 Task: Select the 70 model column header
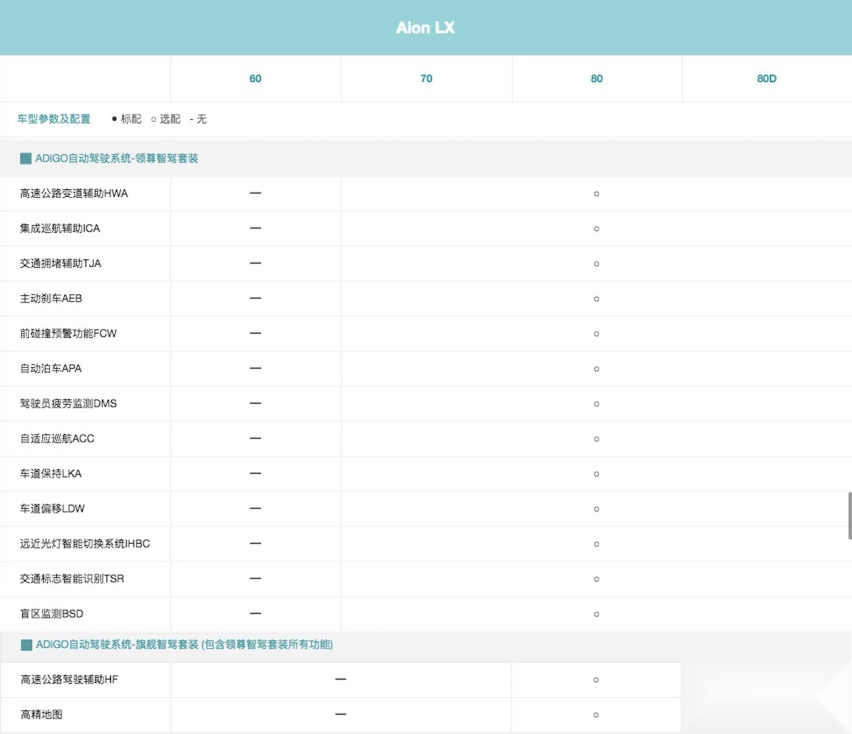point(426,79)
